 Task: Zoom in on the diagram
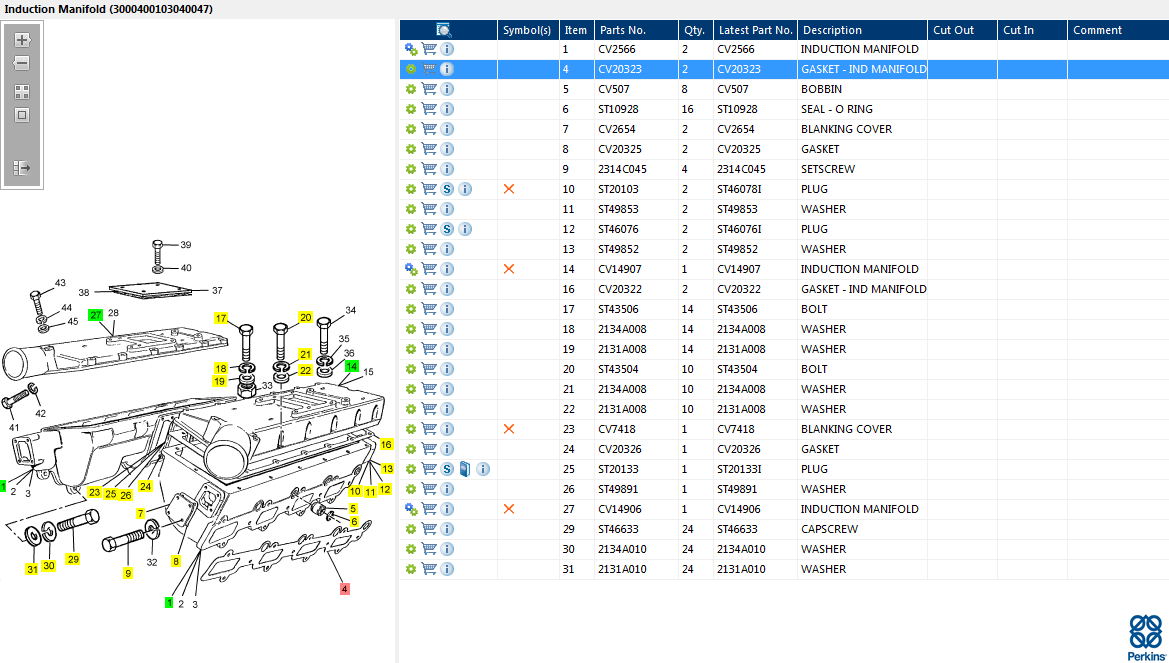click(x=22, y=40)
